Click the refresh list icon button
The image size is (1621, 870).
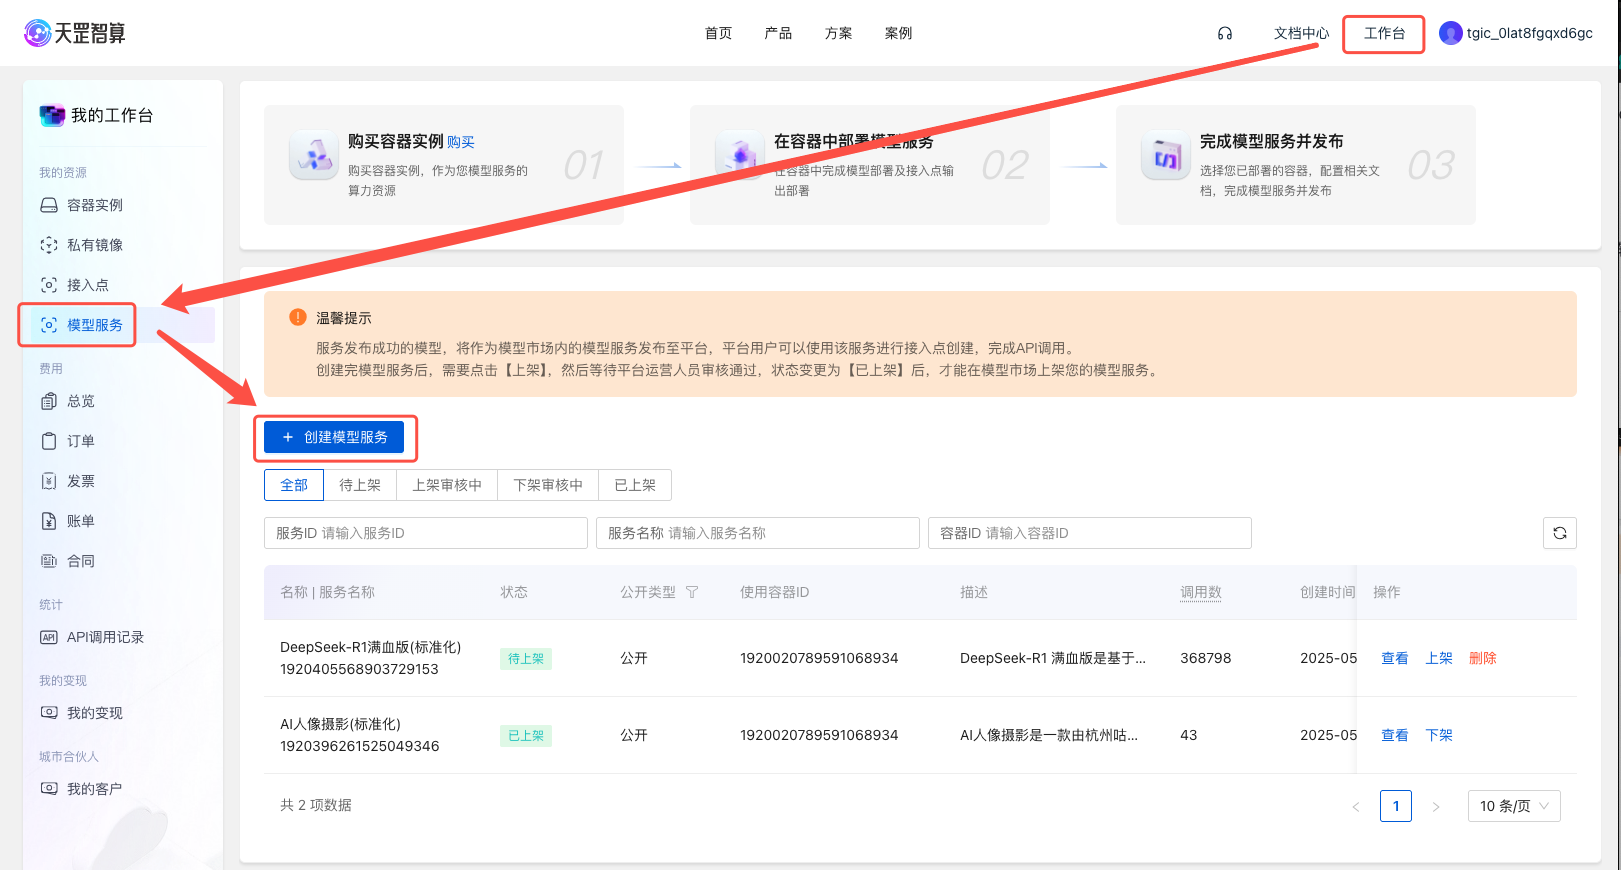pyautogui.click(x=1560, y=533)
